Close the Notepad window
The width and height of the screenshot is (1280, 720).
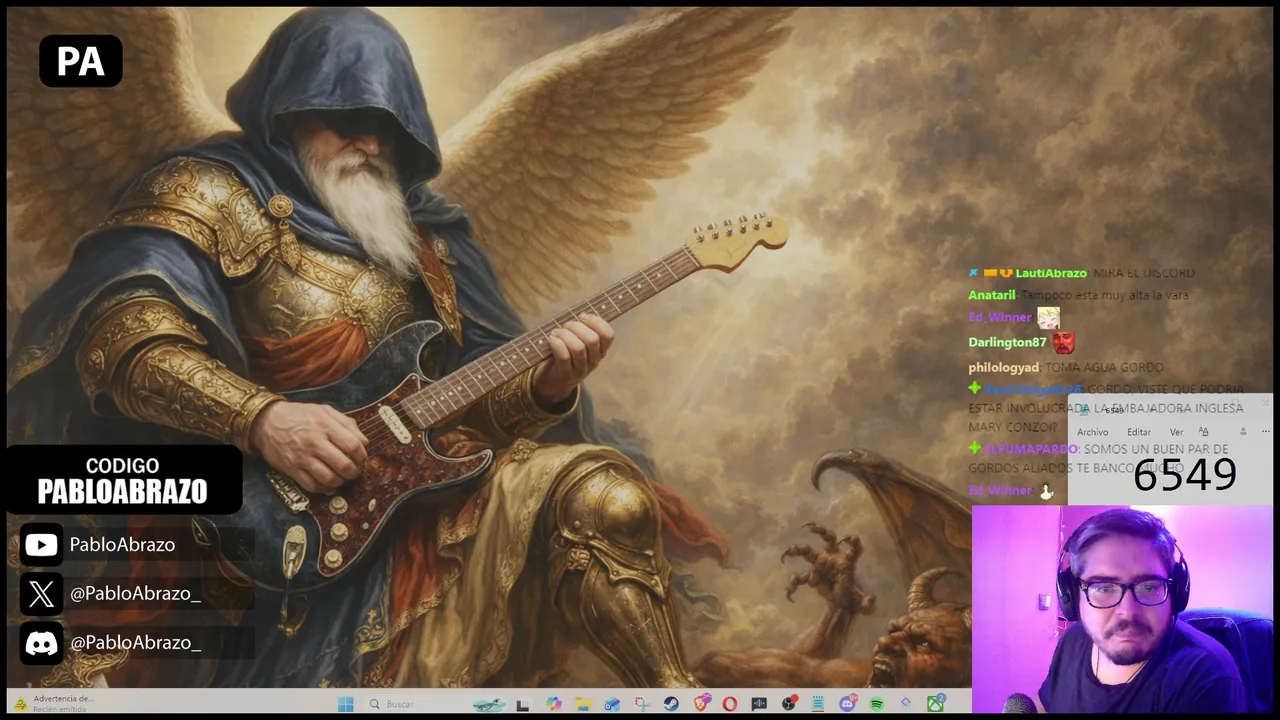[1265, 403]
